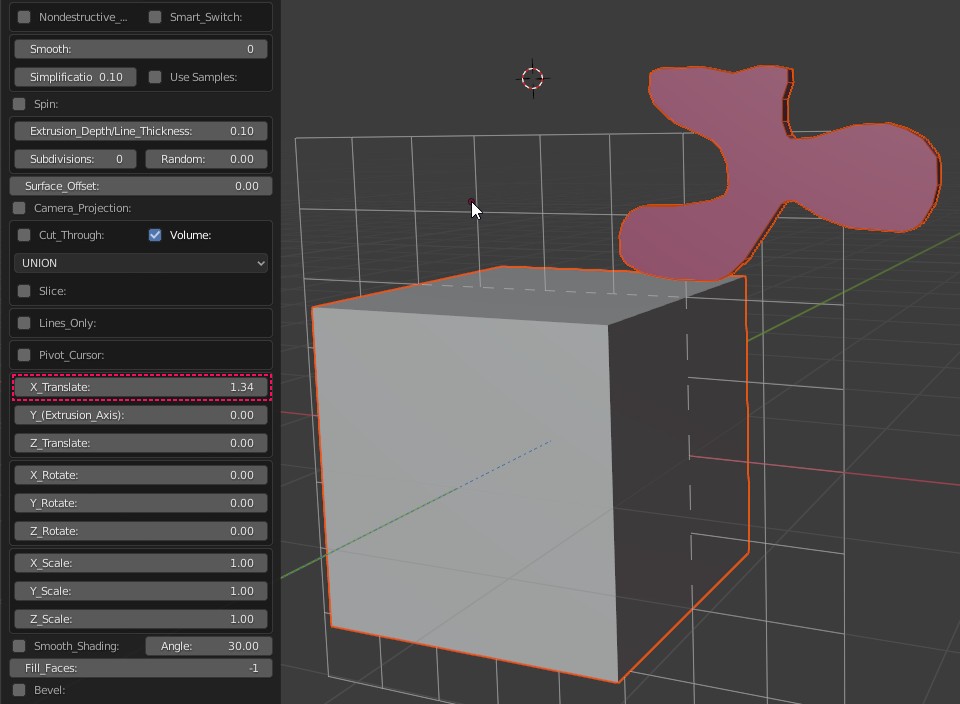Toggle the Bevel checkbox

click(x=19, y=690)
